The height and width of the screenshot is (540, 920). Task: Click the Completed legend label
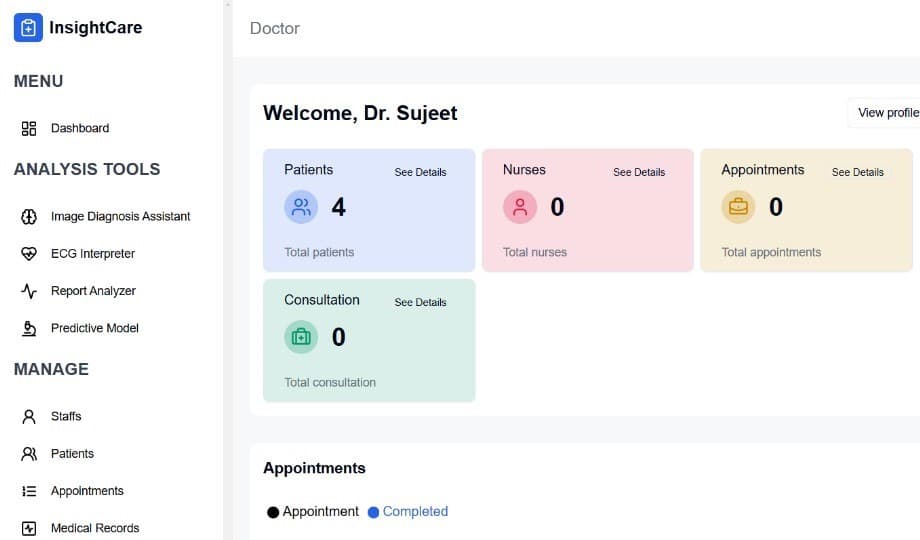coord(415,512)
